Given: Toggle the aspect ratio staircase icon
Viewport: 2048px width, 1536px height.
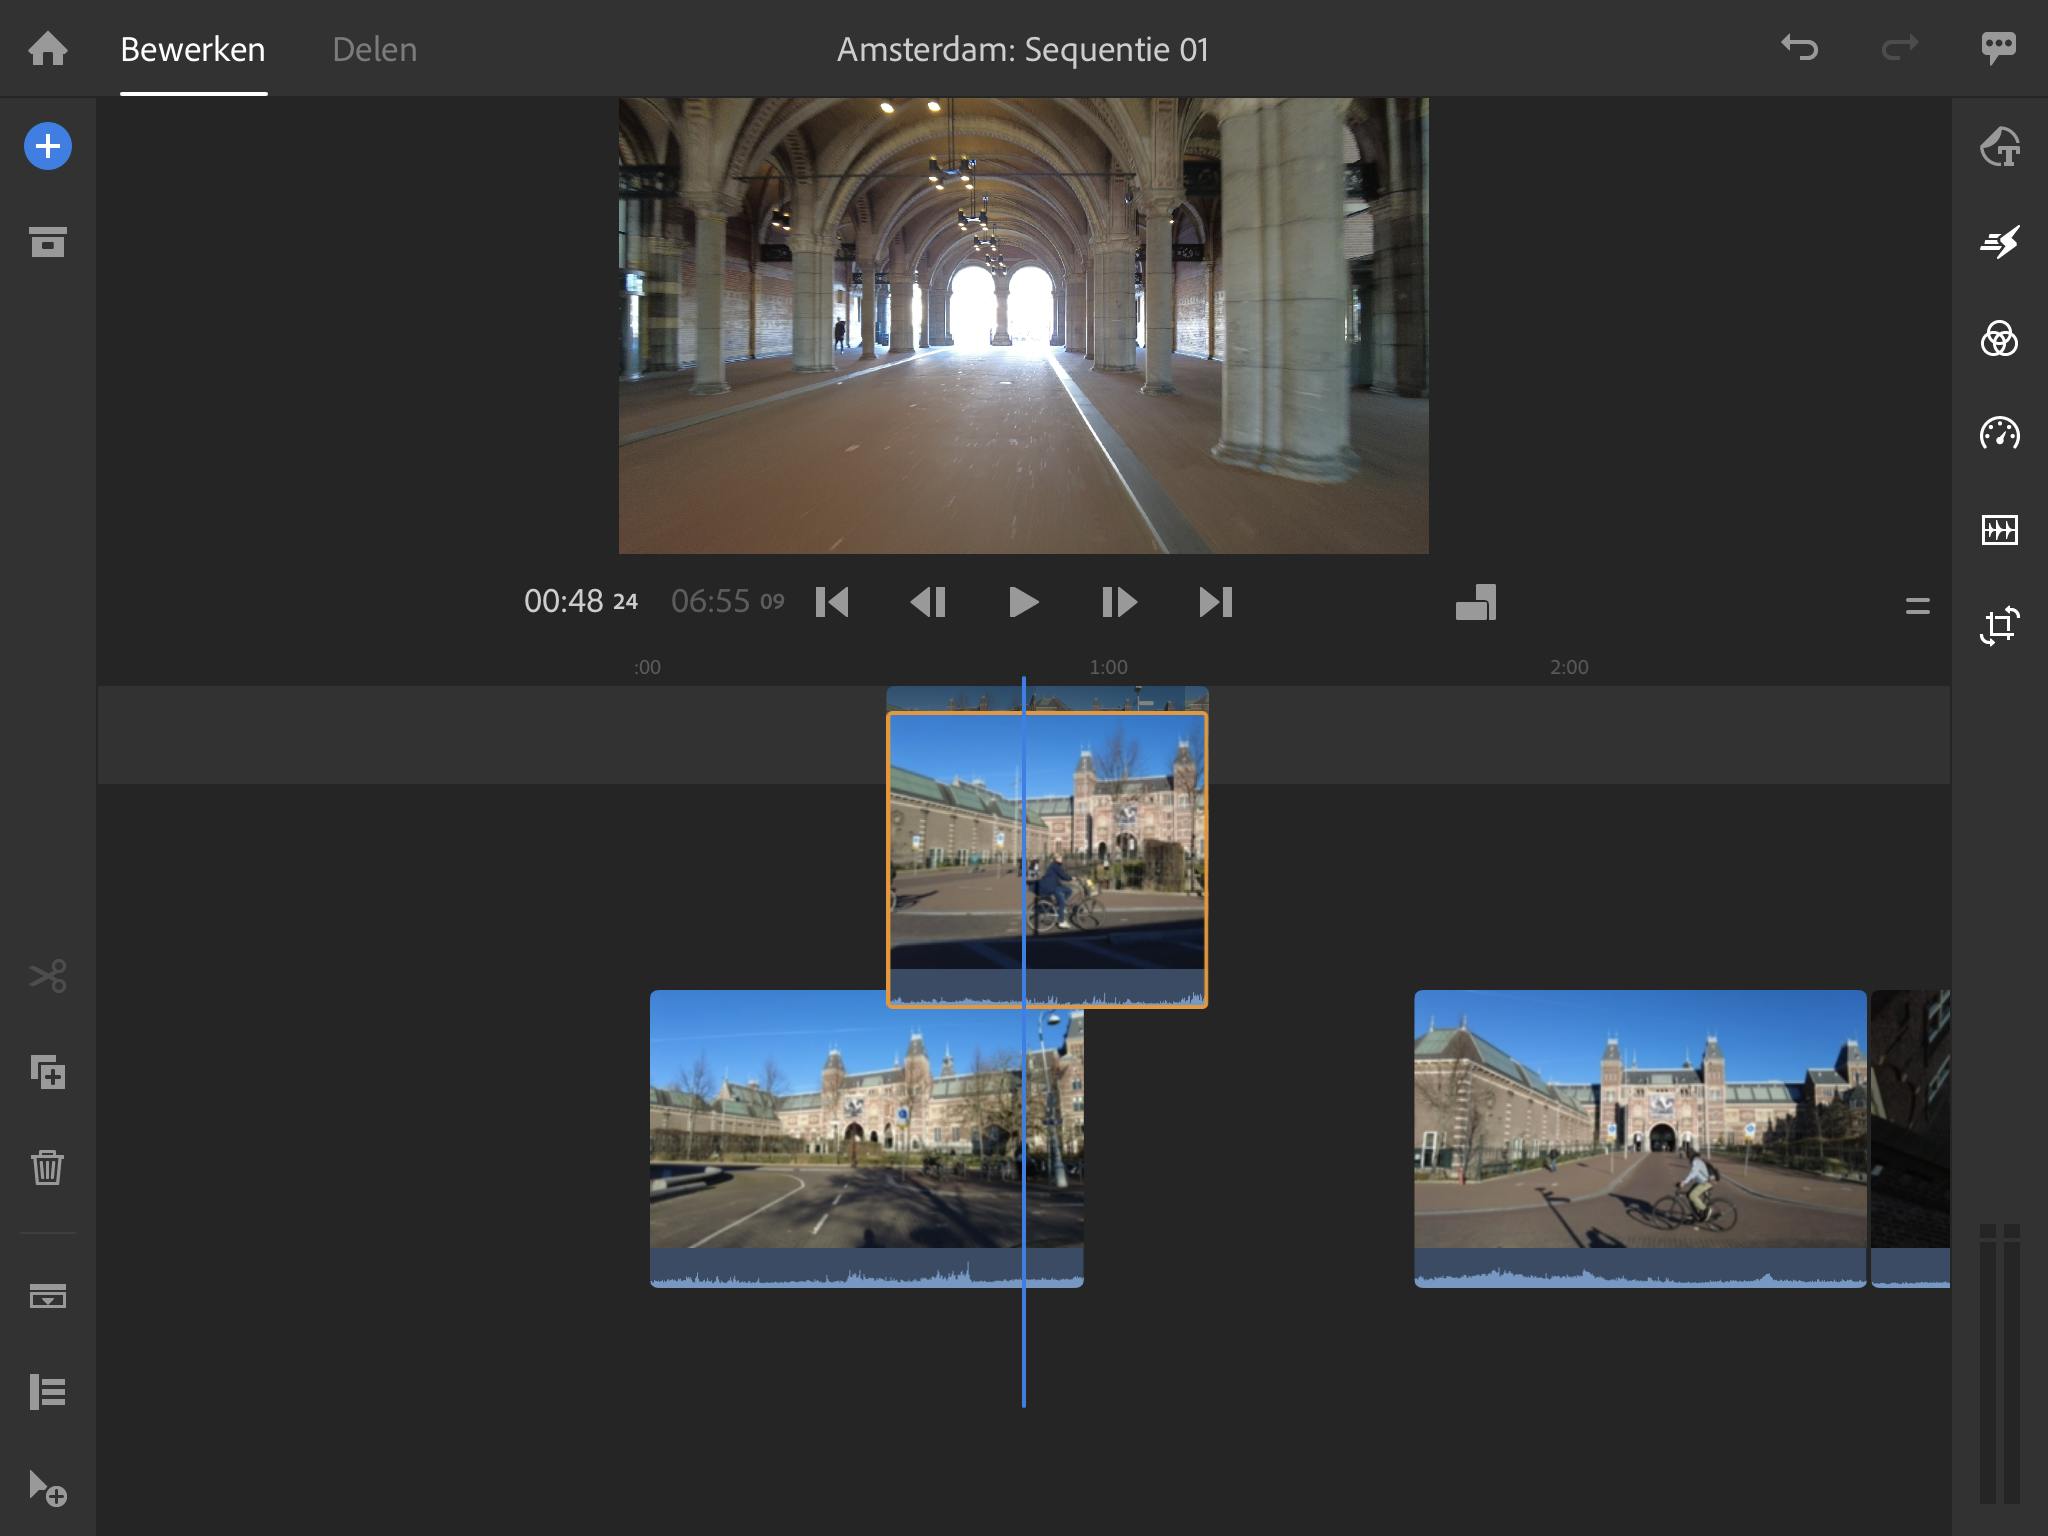Looking at the screenshot, I should click(x=1476, y=603).
